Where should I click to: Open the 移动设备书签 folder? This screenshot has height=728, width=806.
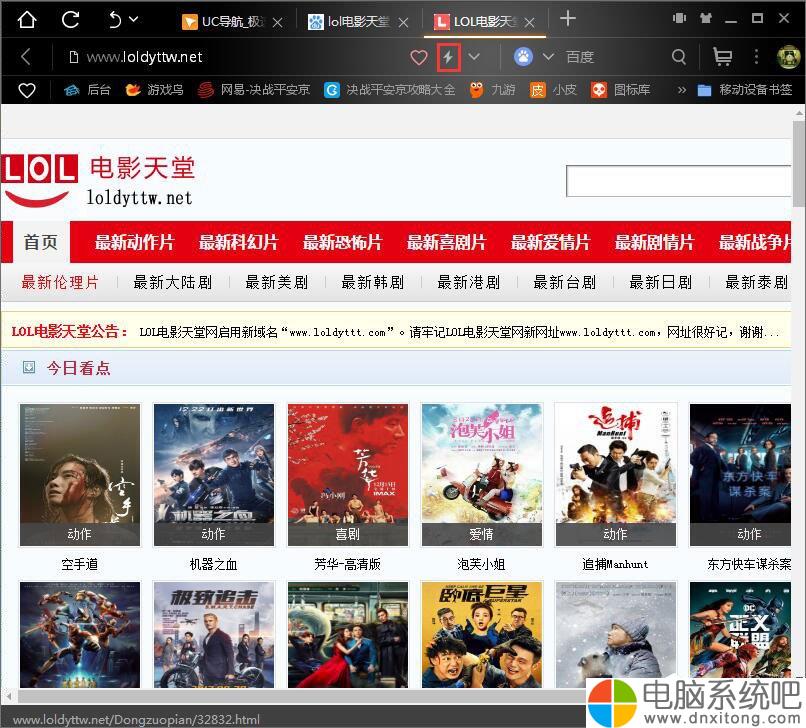click(x=745, y=90)
